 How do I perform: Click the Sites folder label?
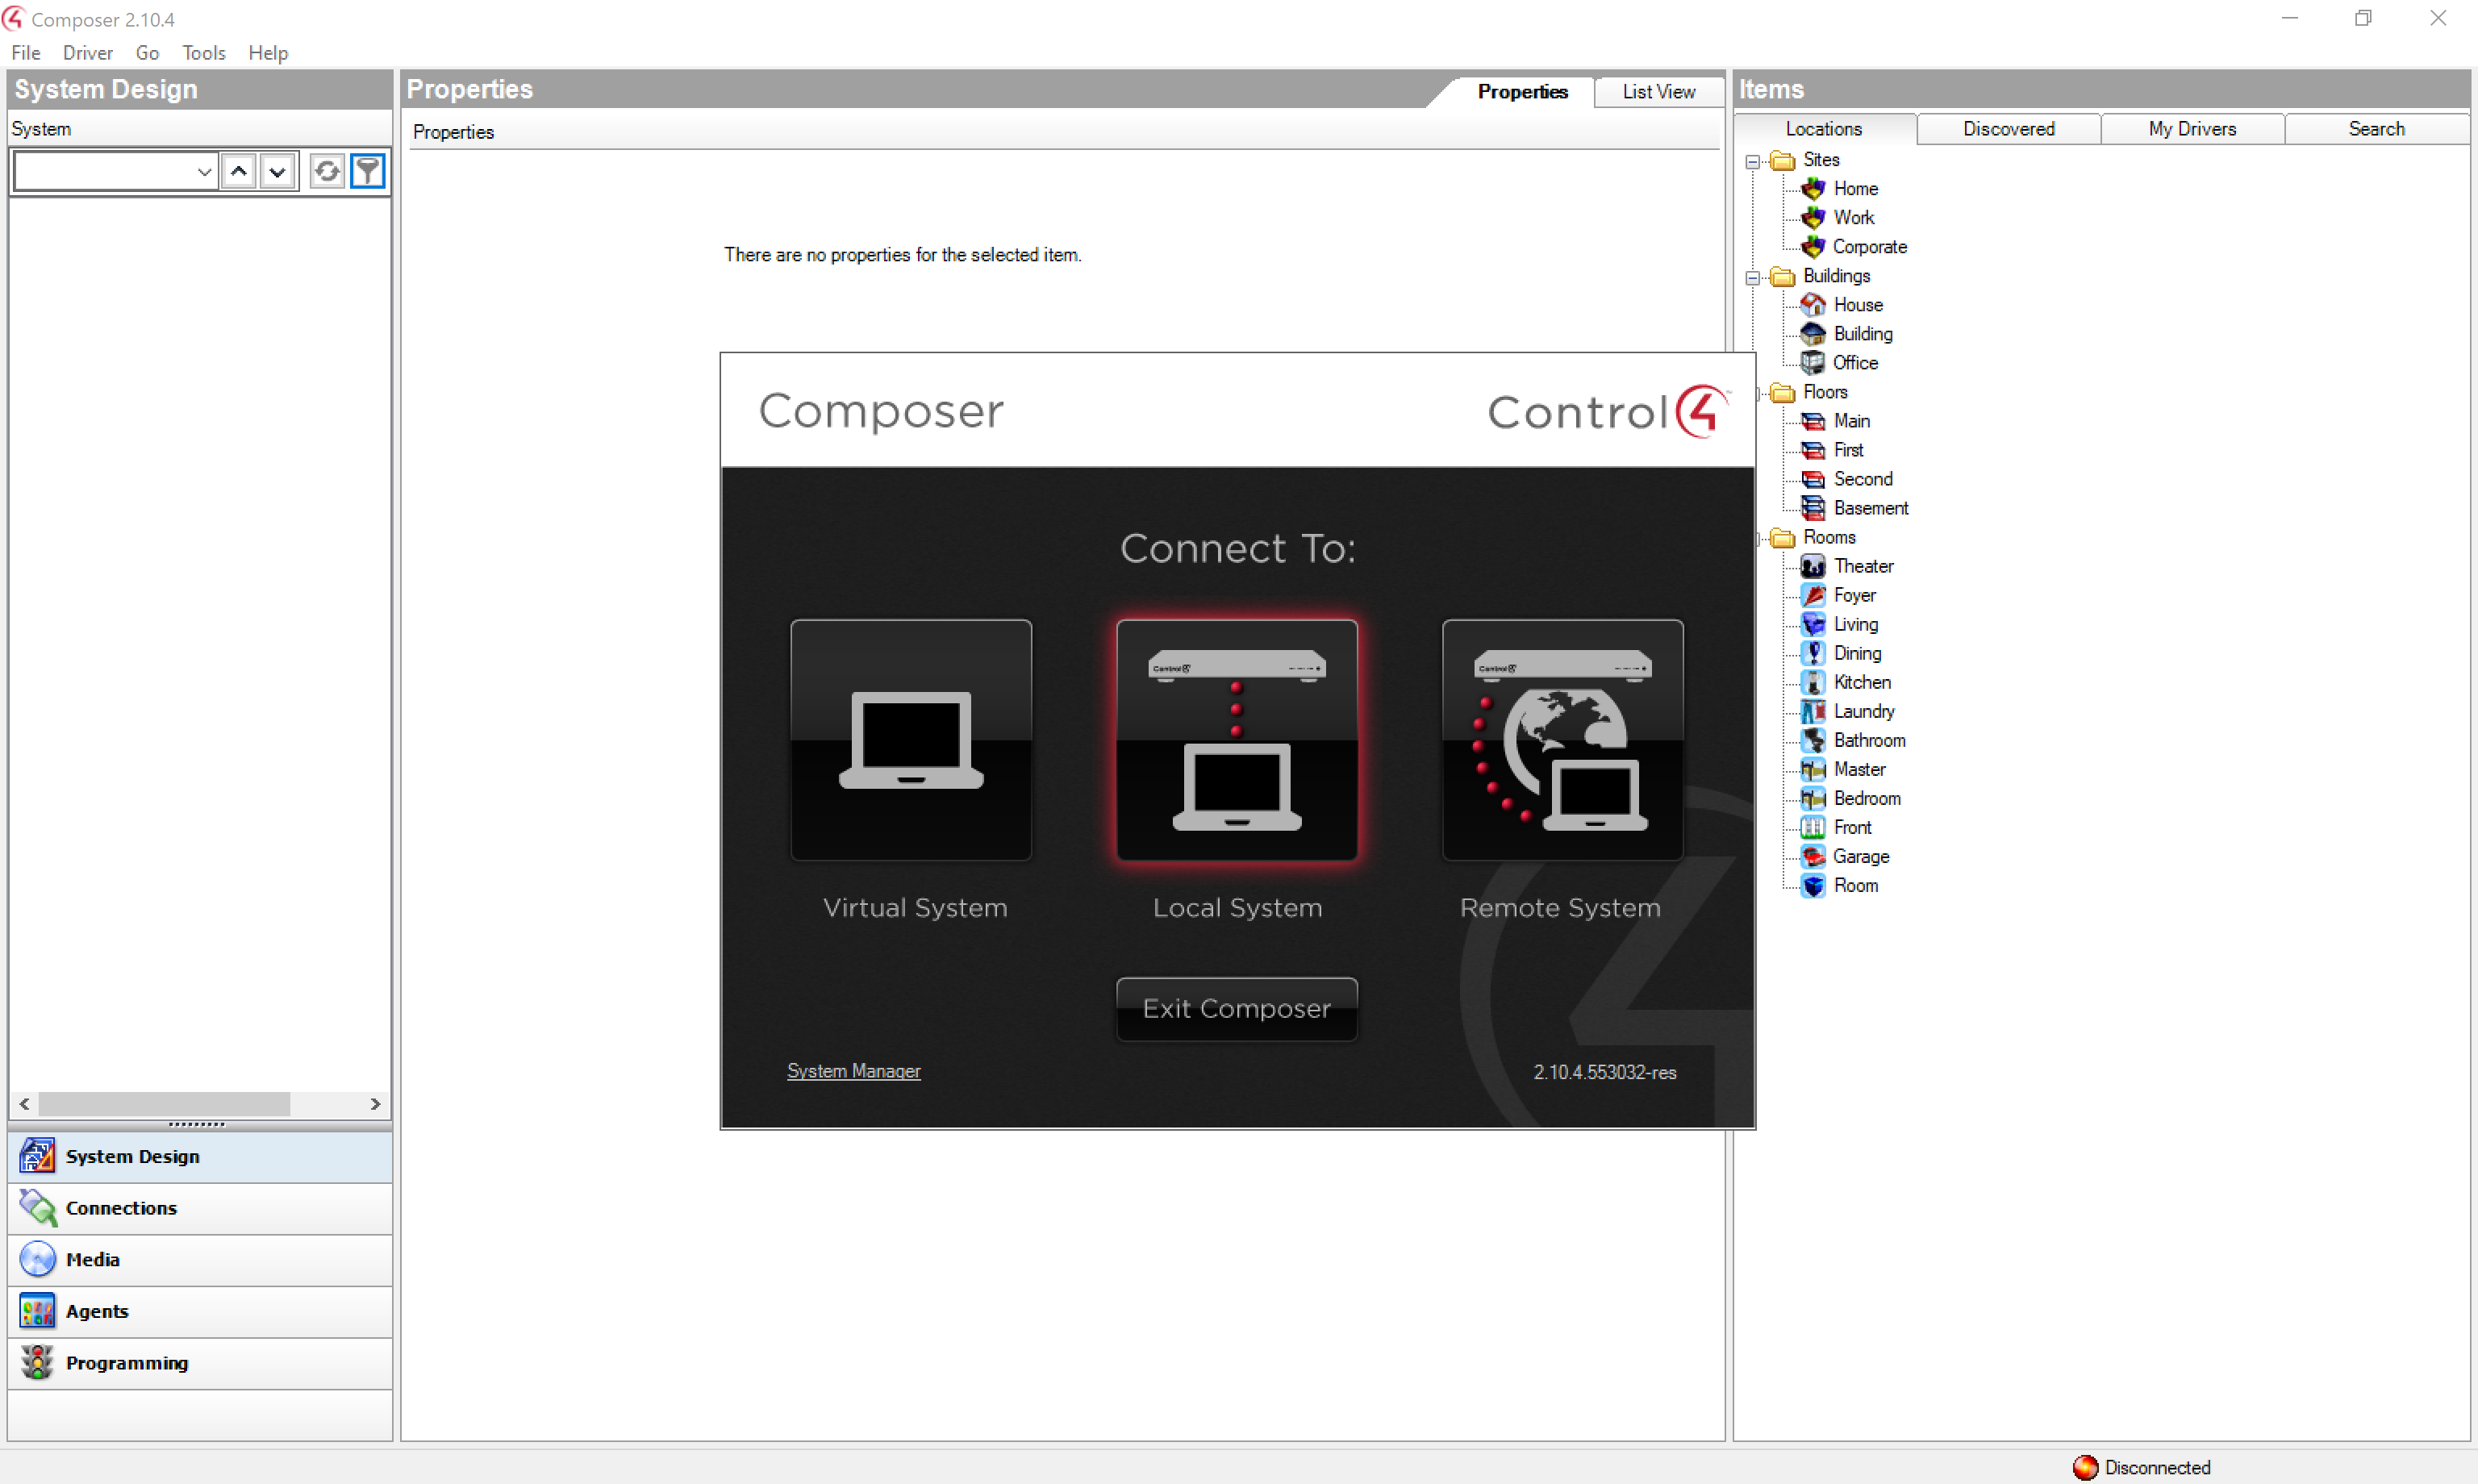point(1821,160)
